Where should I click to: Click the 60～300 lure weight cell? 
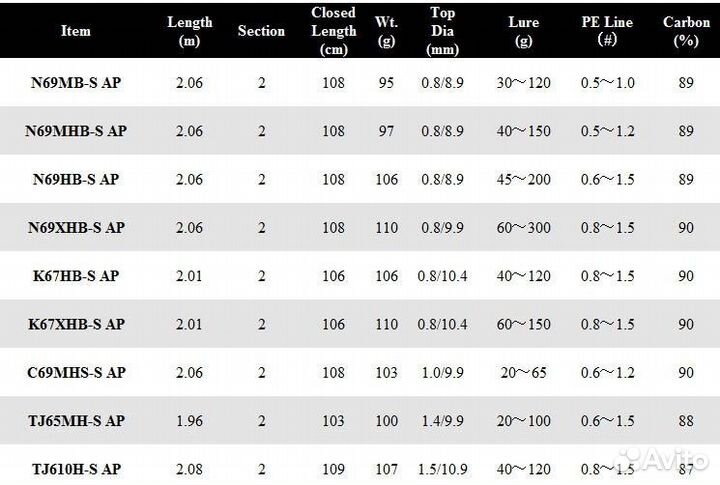[523, 228]
